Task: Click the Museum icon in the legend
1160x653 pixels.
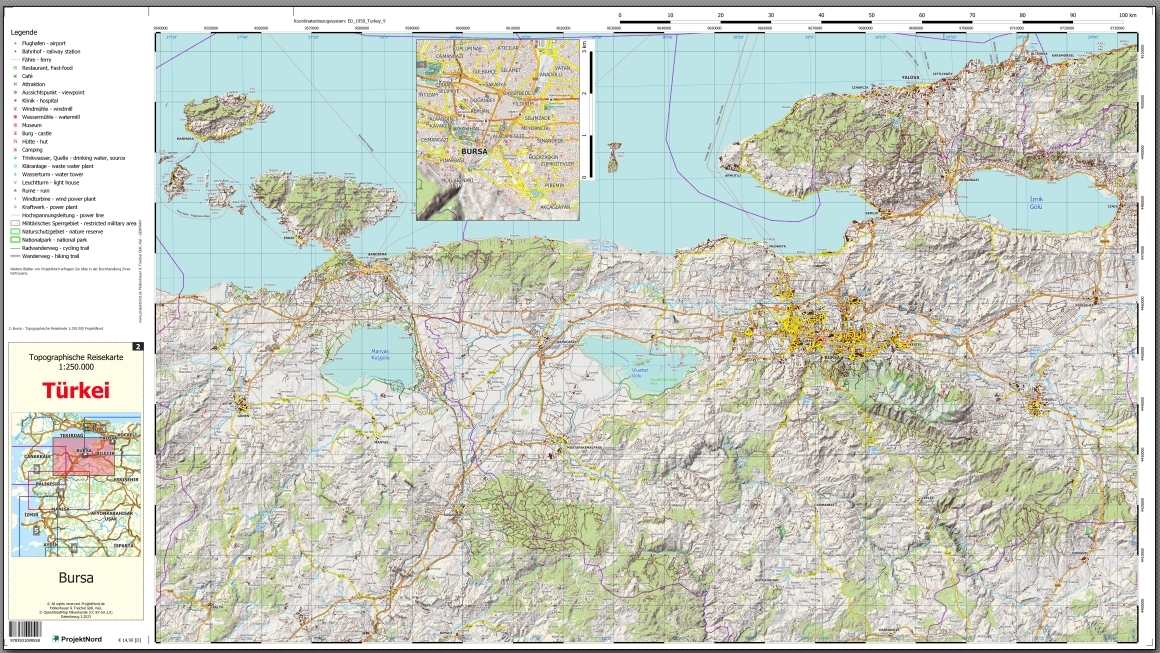Action: tap(14, 125)
